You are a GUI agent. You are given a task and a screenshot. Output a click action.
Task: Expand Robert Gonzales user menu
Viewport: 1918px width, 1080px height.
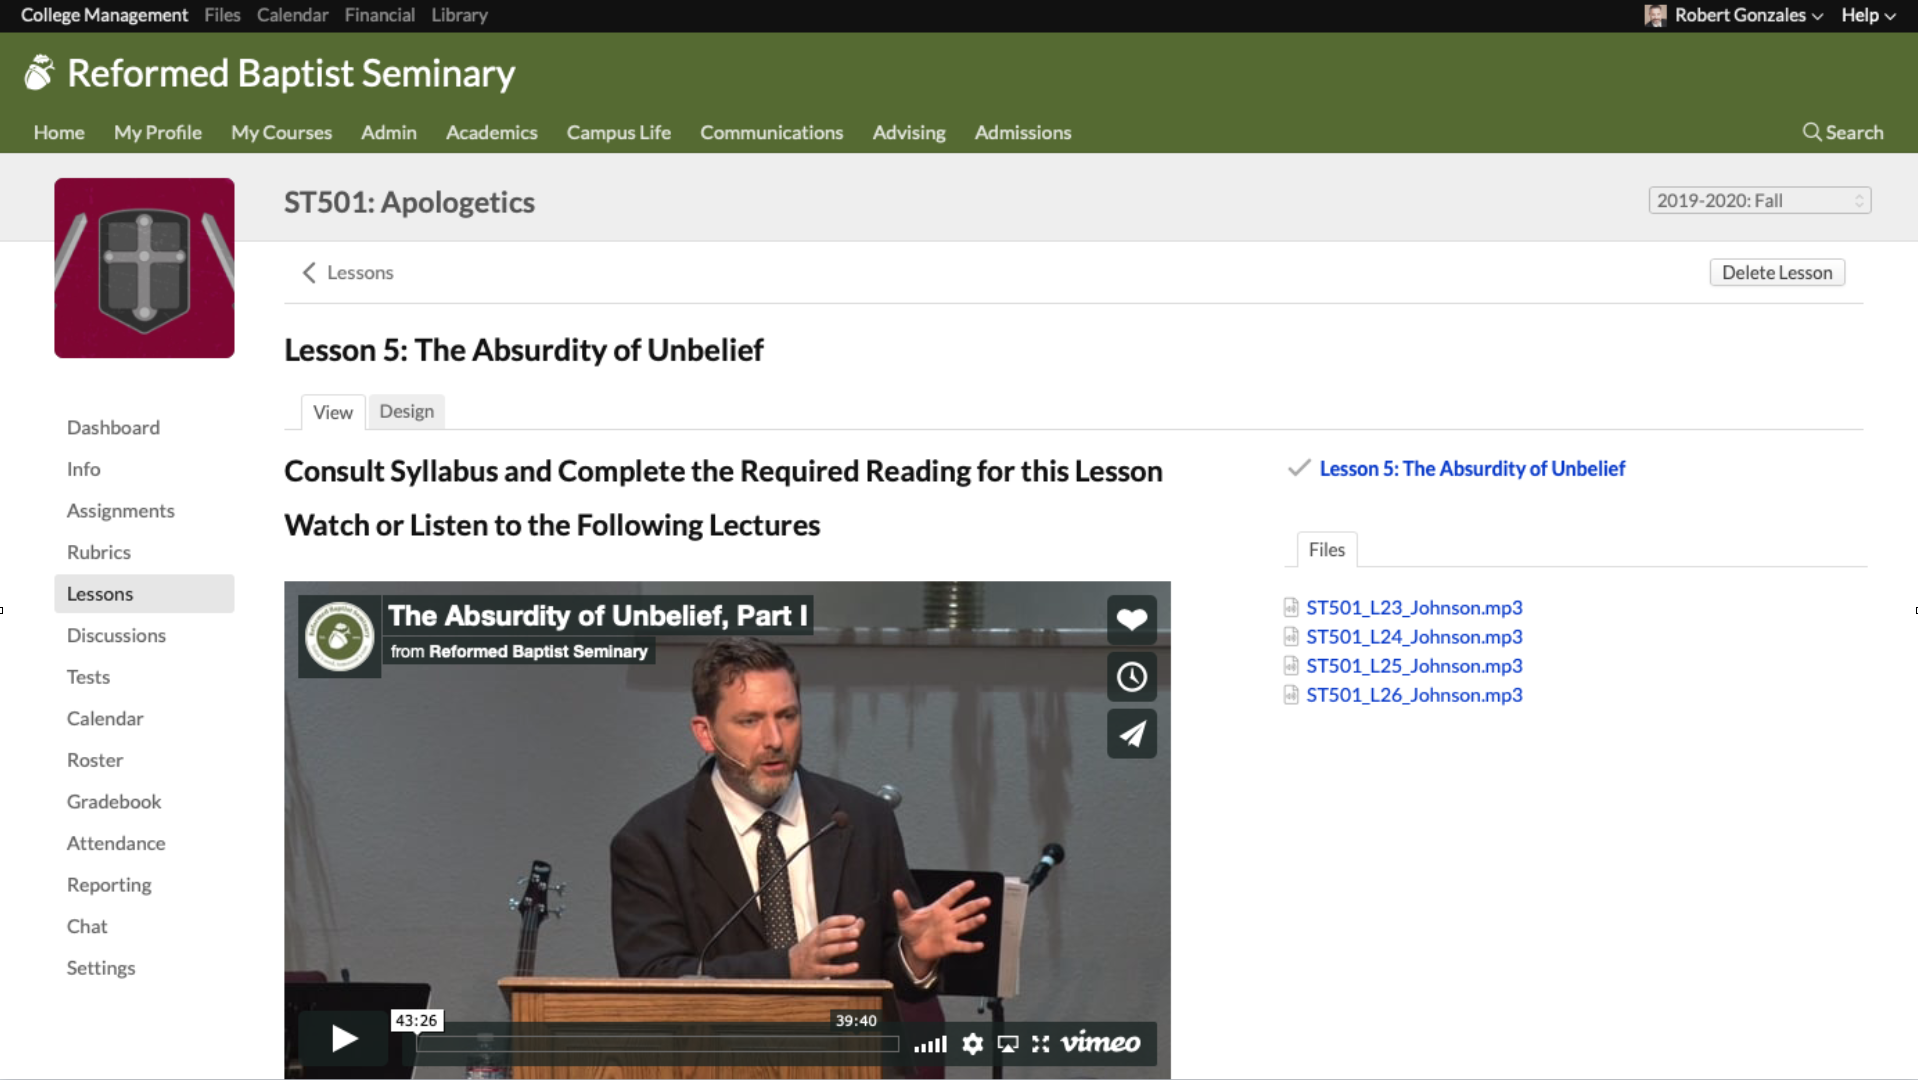pyautogui.click(x=1748, y=15)
